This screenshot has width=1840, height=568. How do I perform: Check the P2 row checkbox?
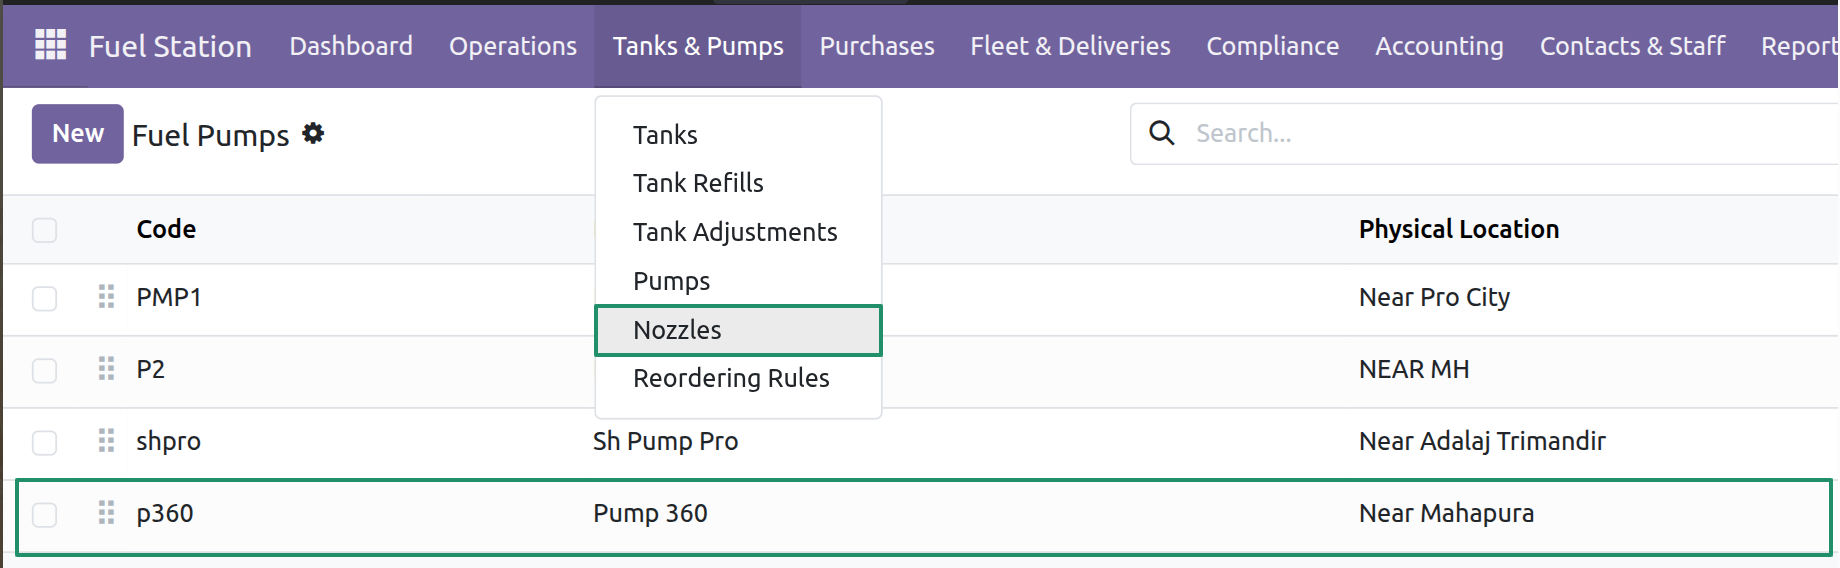pyautogui.click(x=44, y=370)
